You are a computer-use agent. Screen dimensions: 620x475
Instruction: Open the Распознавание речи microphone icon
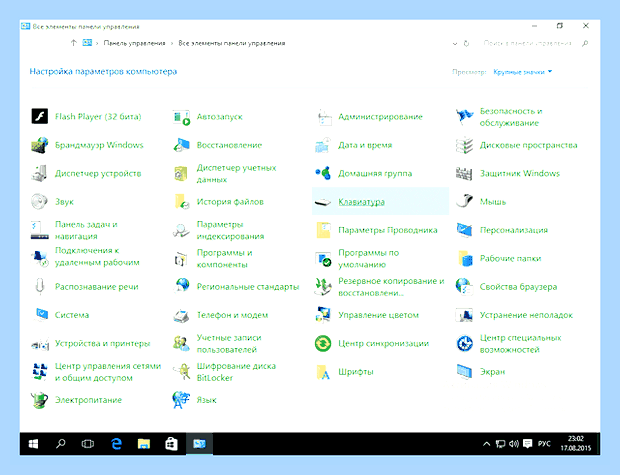coord(40,286)
